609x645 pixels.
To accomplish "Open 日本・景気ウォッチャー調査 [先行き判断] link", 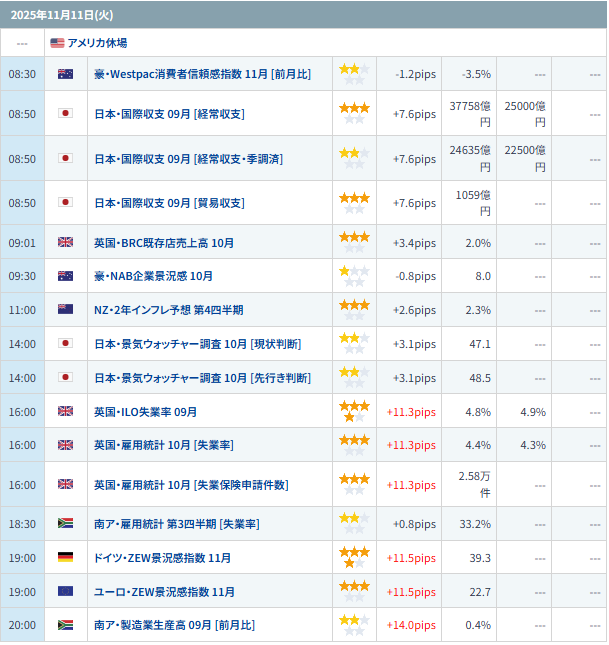I will (202, 378).
